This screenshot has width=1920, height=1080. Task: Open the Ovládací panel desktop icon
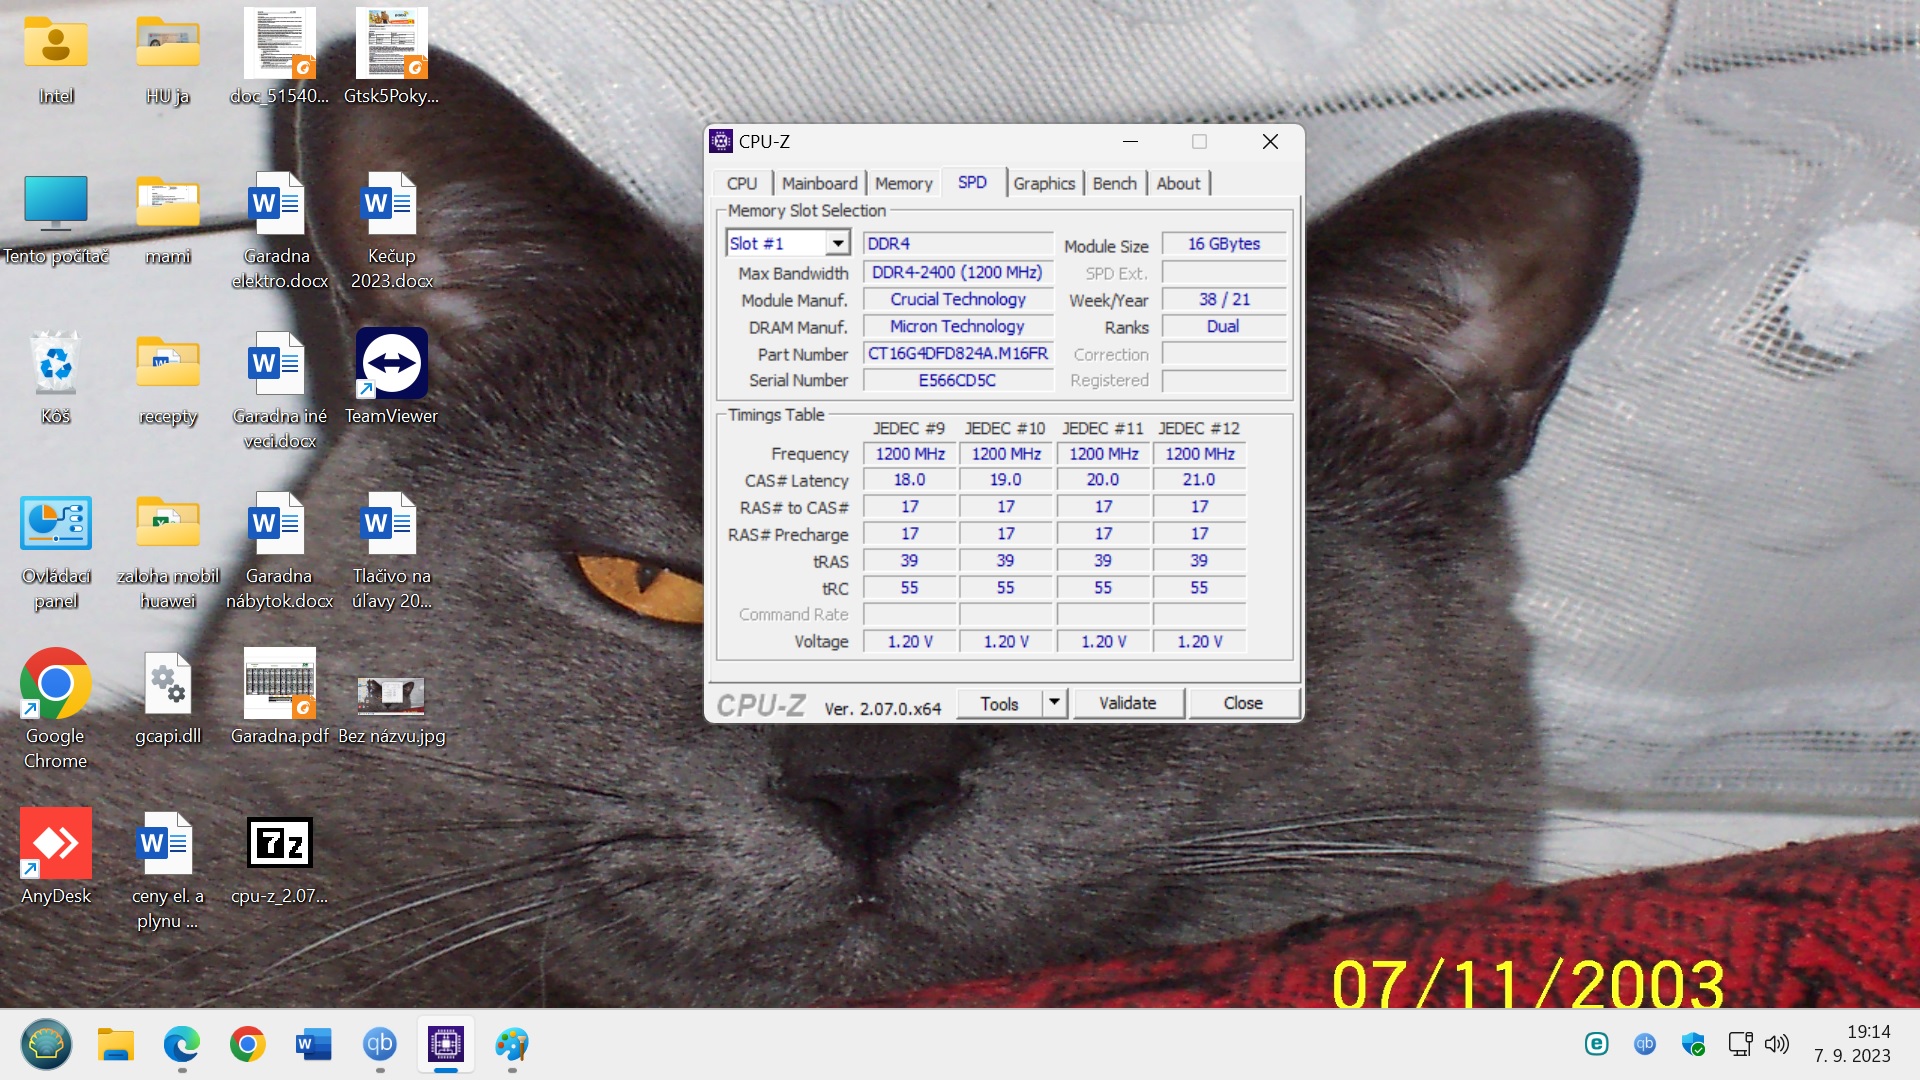(x=55, y=524)
